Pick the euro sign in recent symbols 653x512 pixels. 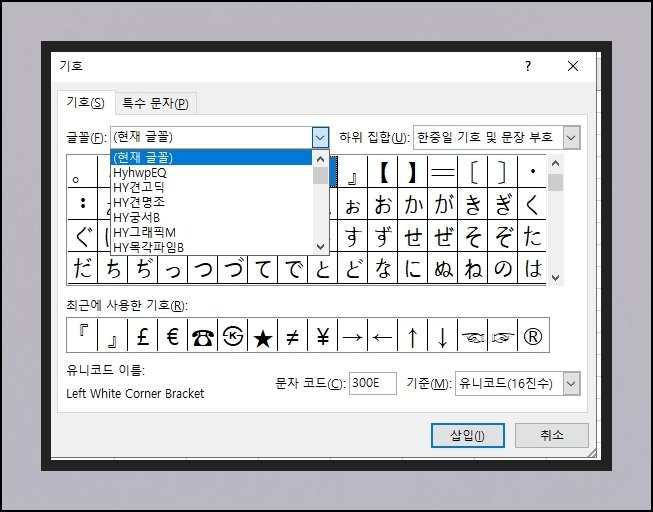172,335
